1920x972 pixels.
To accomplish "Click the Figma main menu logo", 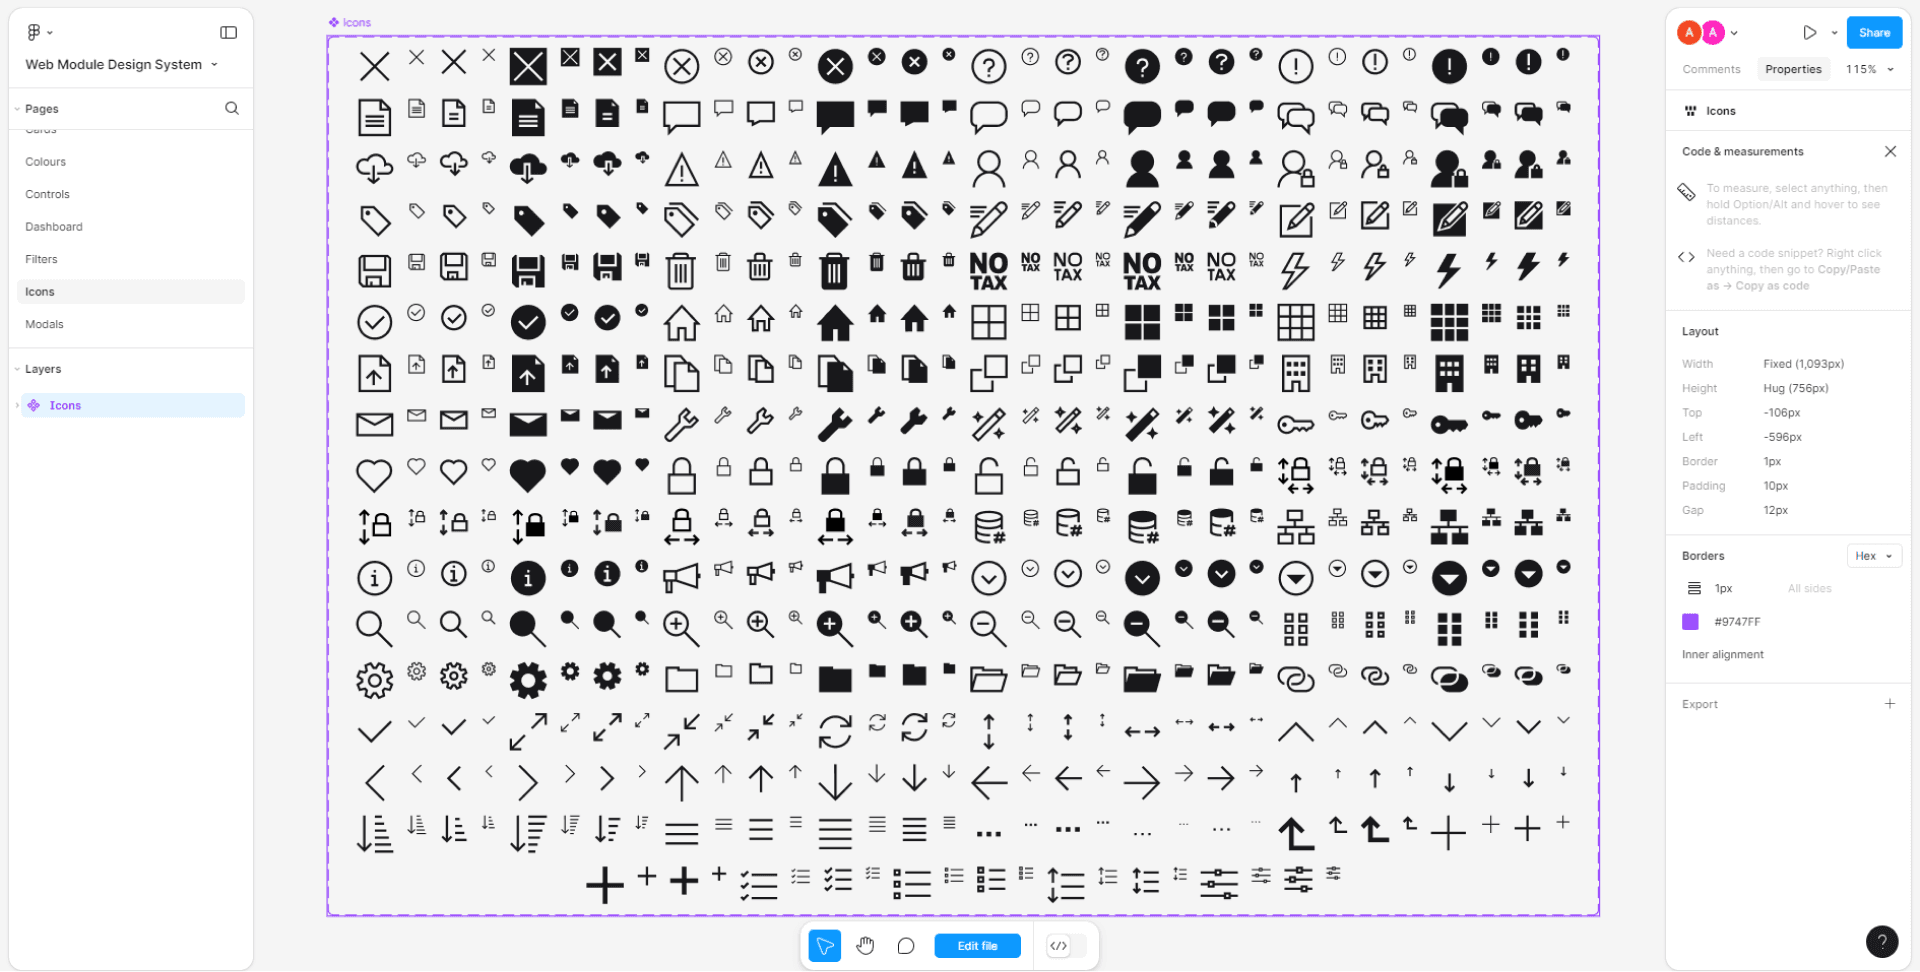I will [x=33, y=32].
